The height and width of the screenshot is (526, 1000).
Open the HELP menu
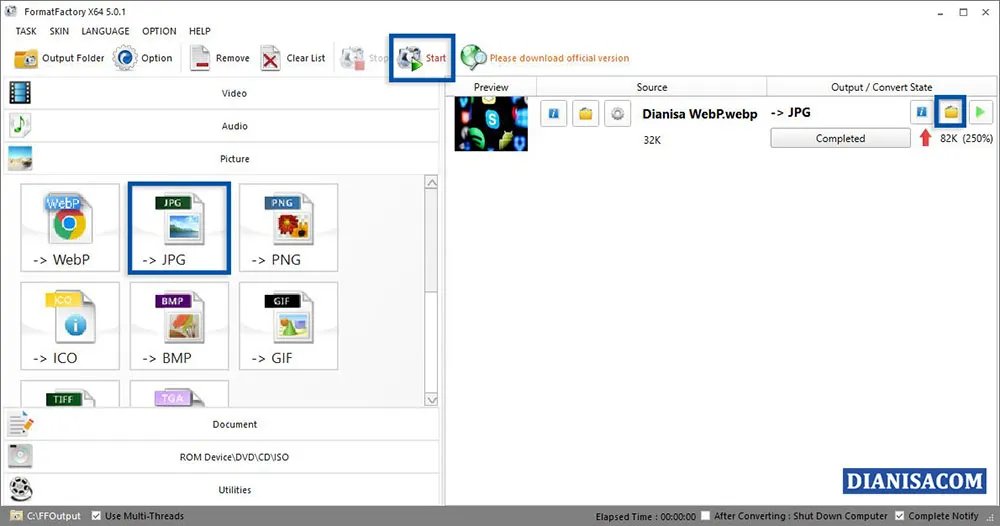point(200,31)
